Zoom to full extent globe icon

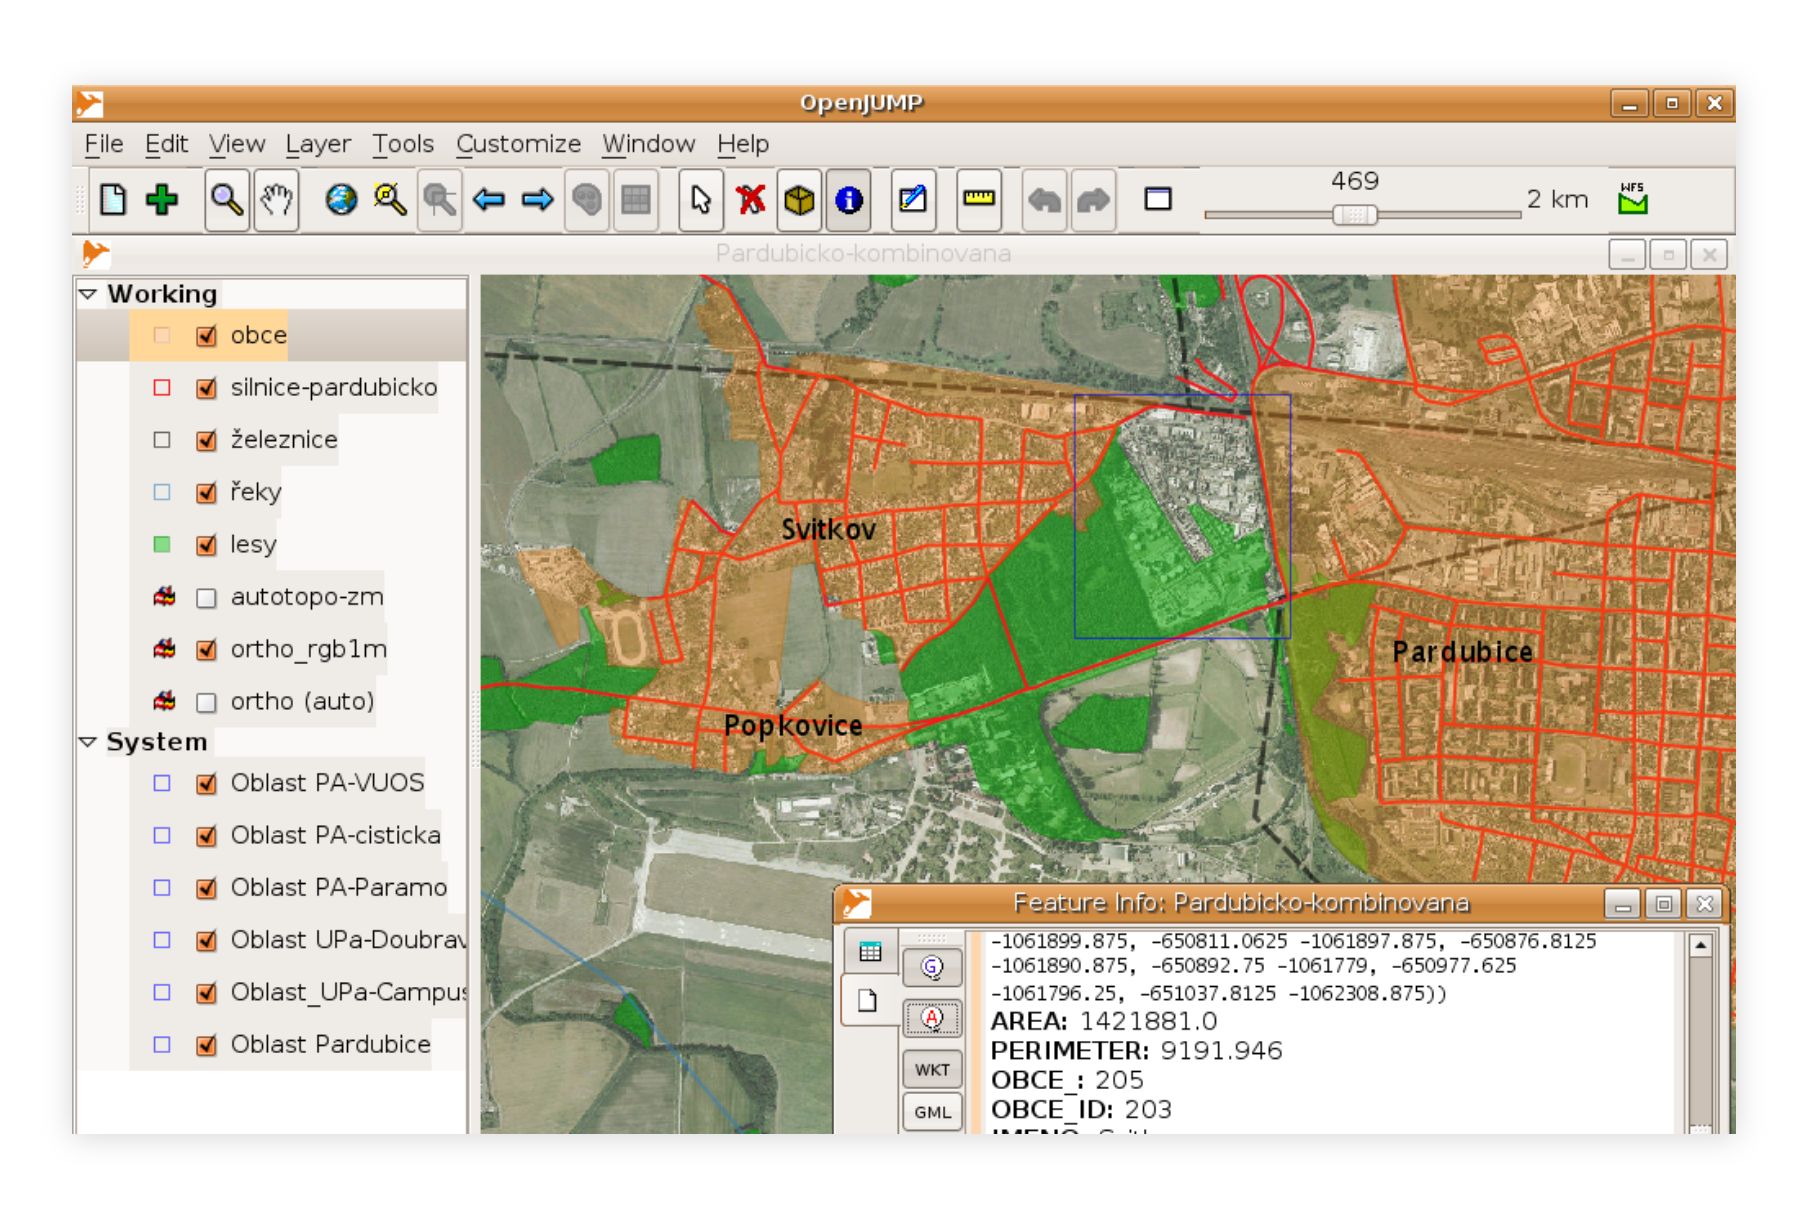(x=341, y=201)
